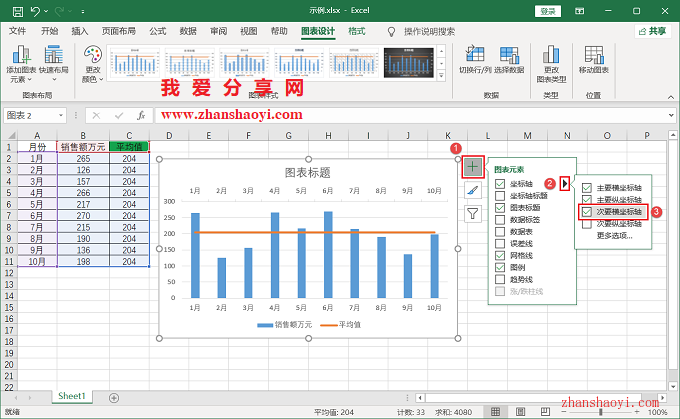Click Switch Row/Column (切换行/列) icon
This screenshot has width=680, height=419.
coord(475,59)
